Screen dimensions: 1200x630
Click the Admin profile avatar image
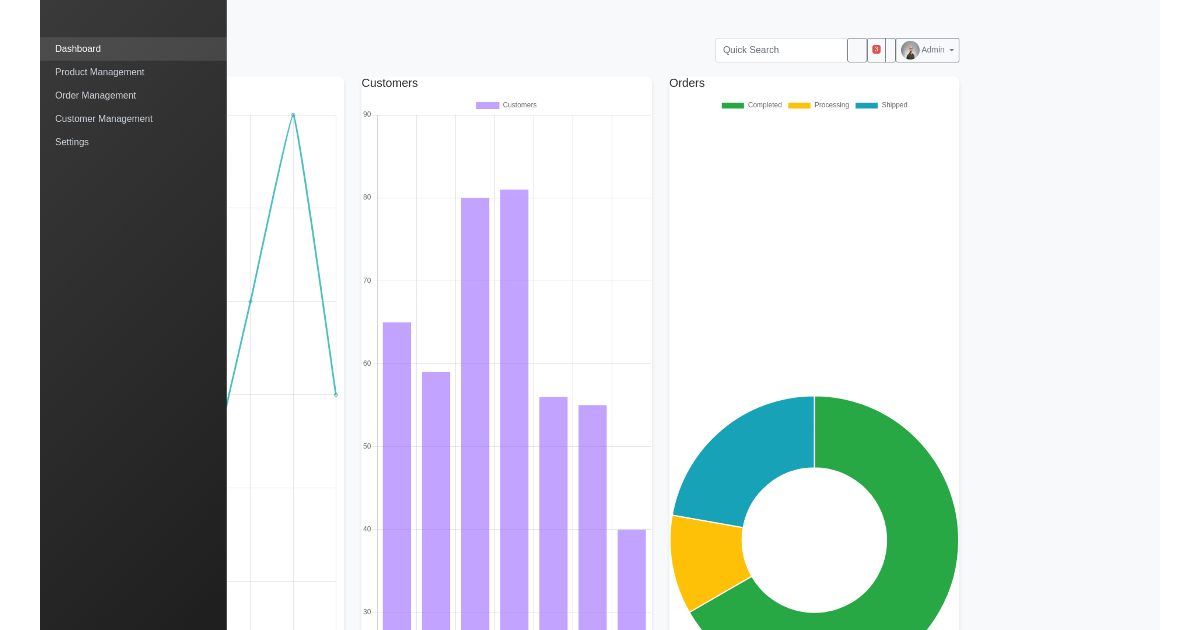910,50
